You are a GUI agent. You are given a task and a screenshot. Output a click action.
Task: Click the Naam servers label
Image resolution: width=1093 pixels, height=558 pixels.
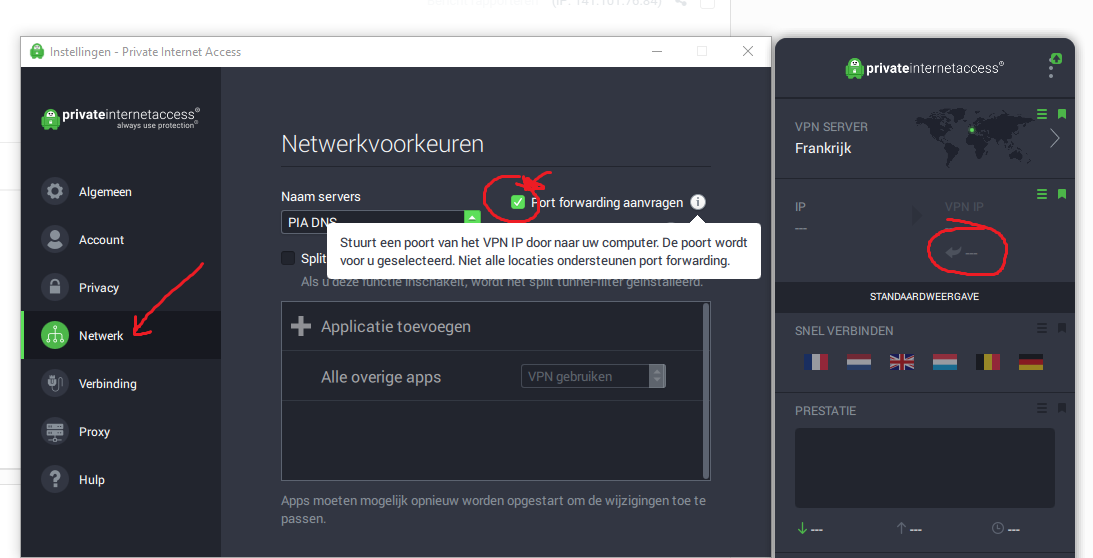321,197
